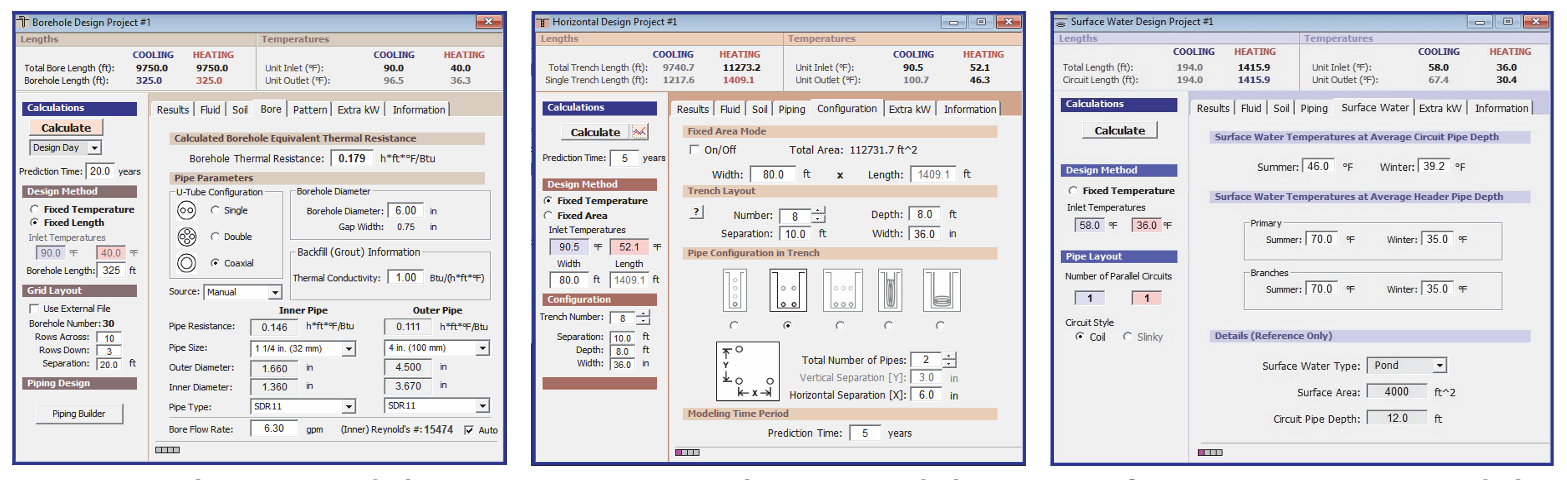Screen dimensions: 1567x480
Task: Open Extra kW tab in Horizontal Design
Action: [x=909, y=109]
